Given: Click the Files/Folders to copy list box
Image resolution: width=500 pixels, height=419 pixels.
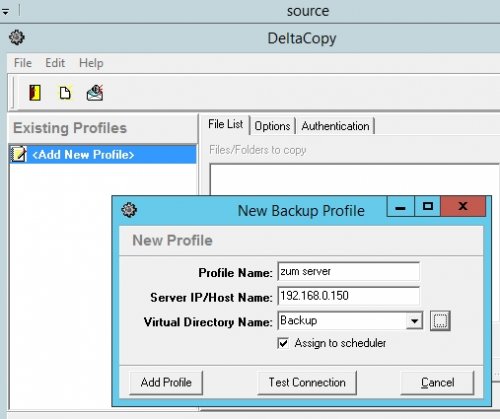Looking at the screenshot, I should (355, 179).
